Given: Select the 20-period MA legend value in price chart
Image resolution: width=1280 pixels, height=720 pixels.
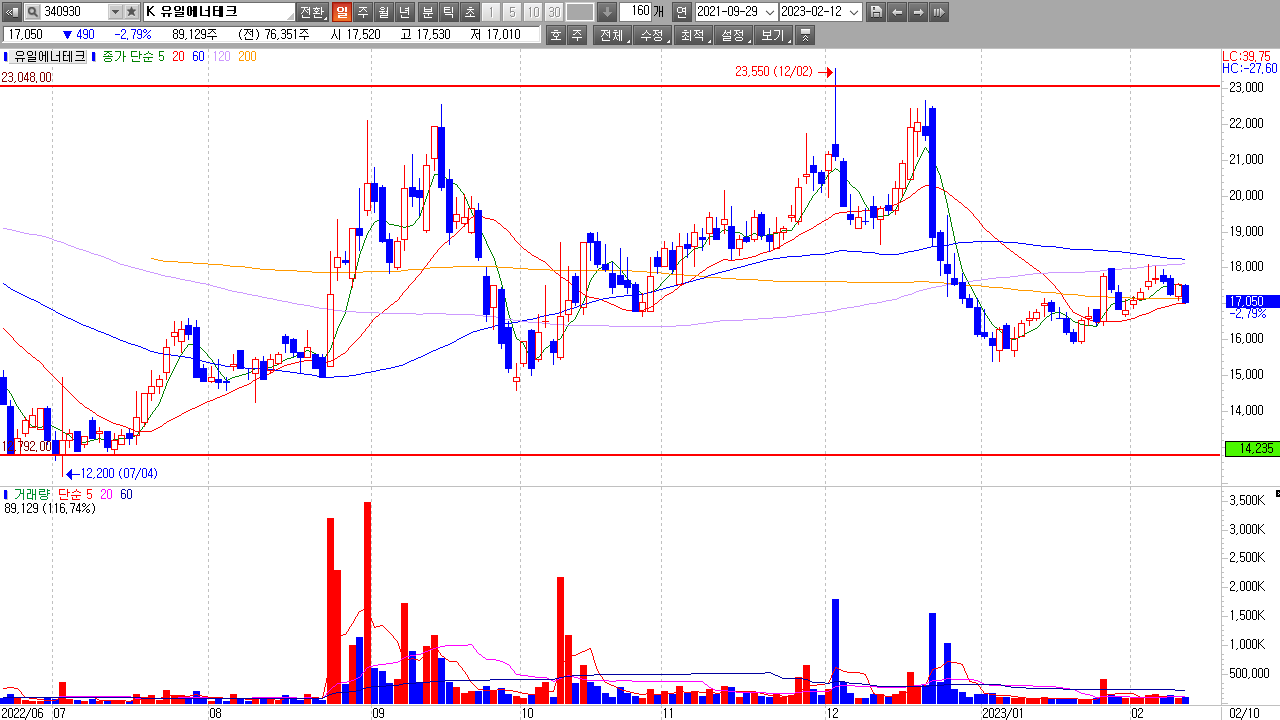Looking at the screenshot, I should (178, 57).
